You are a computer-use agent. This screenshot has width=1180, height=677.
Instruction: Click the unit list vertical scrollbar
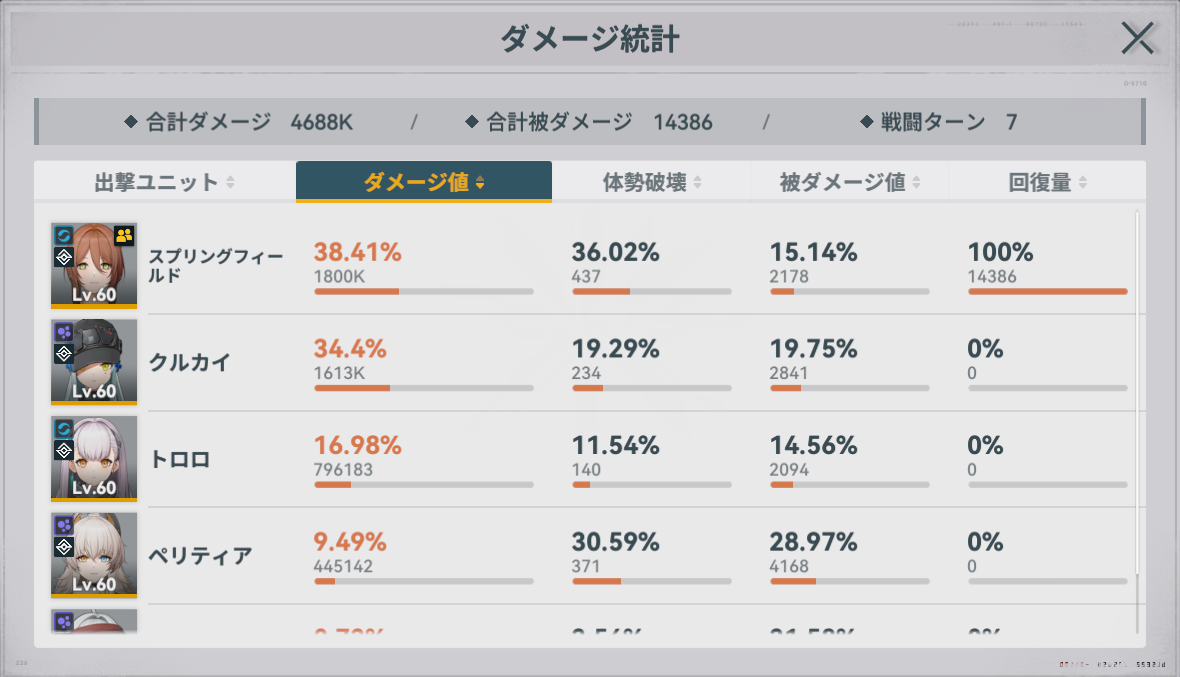click(x=1137, y=420)
